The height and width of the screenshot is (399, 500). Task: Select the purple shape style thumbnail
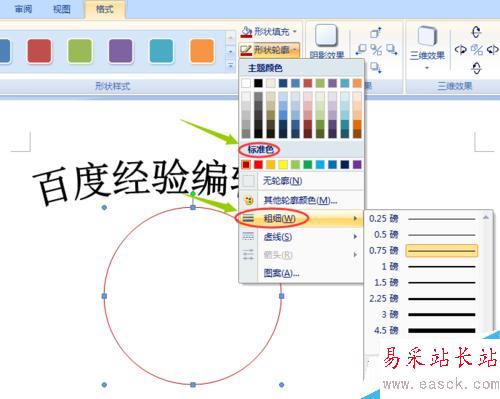(121, 51)
